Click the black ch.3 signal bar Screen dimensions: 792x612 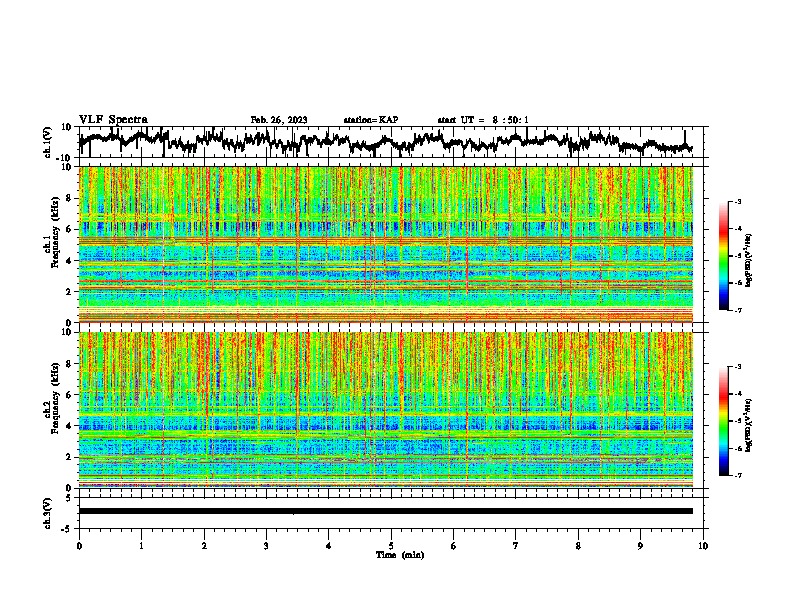[385, 511]
